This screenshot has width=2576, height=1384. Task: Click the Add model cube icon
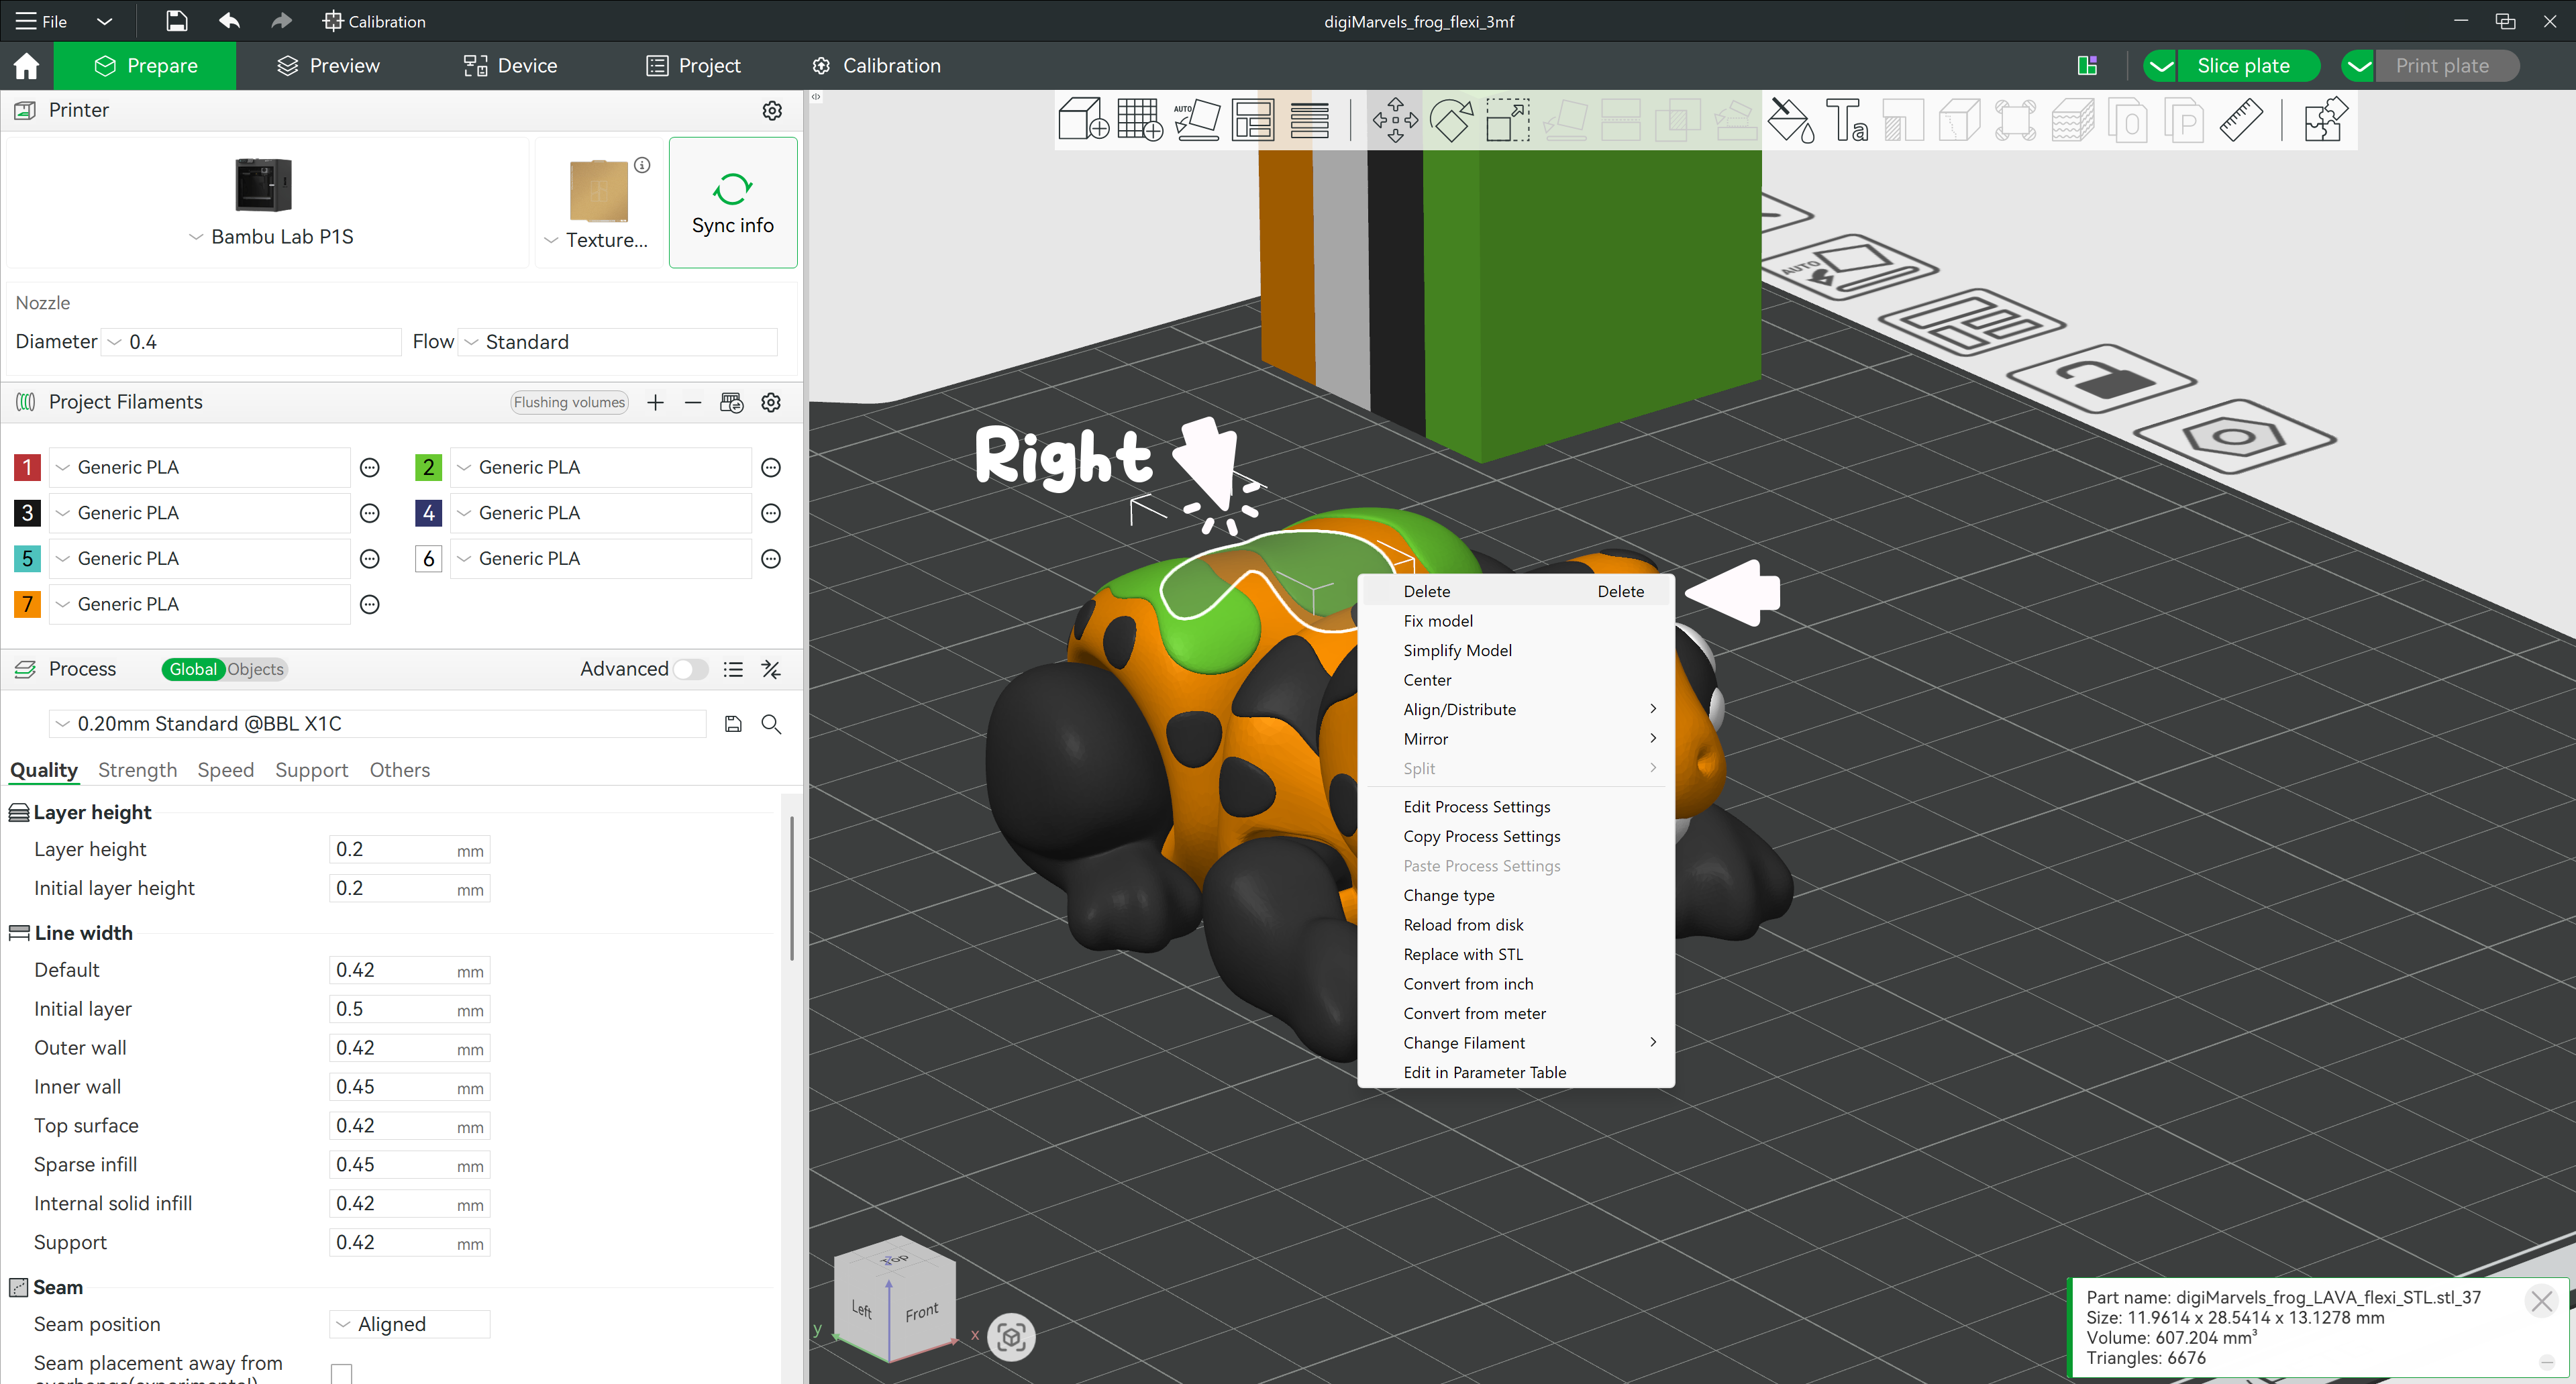[1083, 120]
